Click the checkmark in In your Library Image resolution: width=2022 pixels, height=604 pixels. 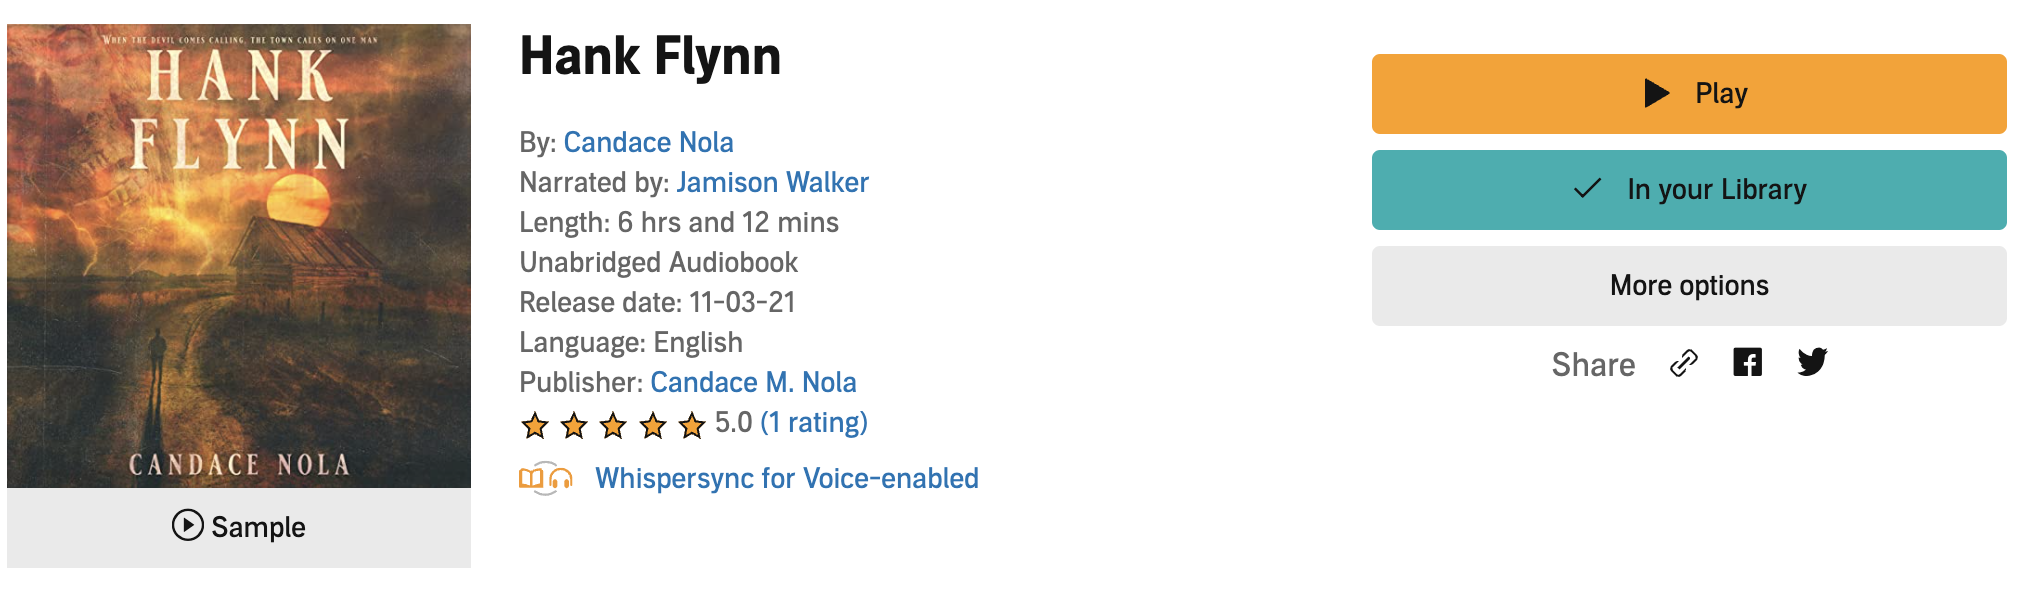pyautogui.click(x=1587, y=189)
